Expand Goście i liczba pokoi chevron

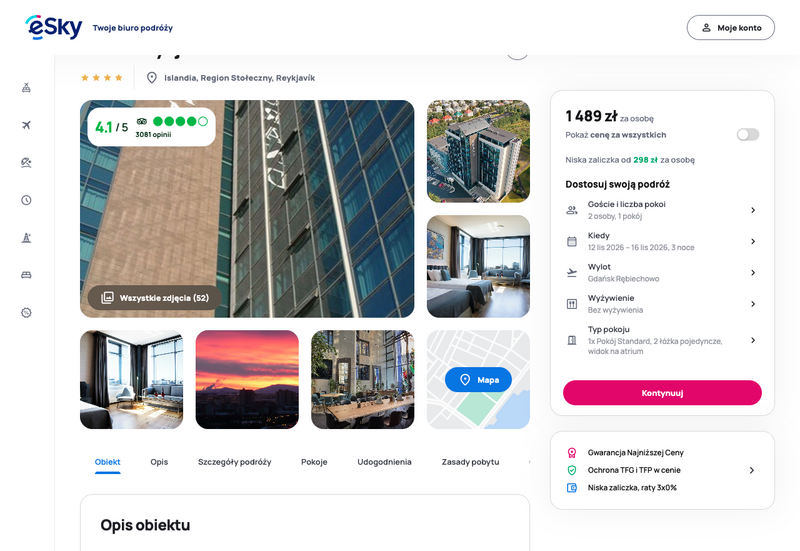coord(753,210)
